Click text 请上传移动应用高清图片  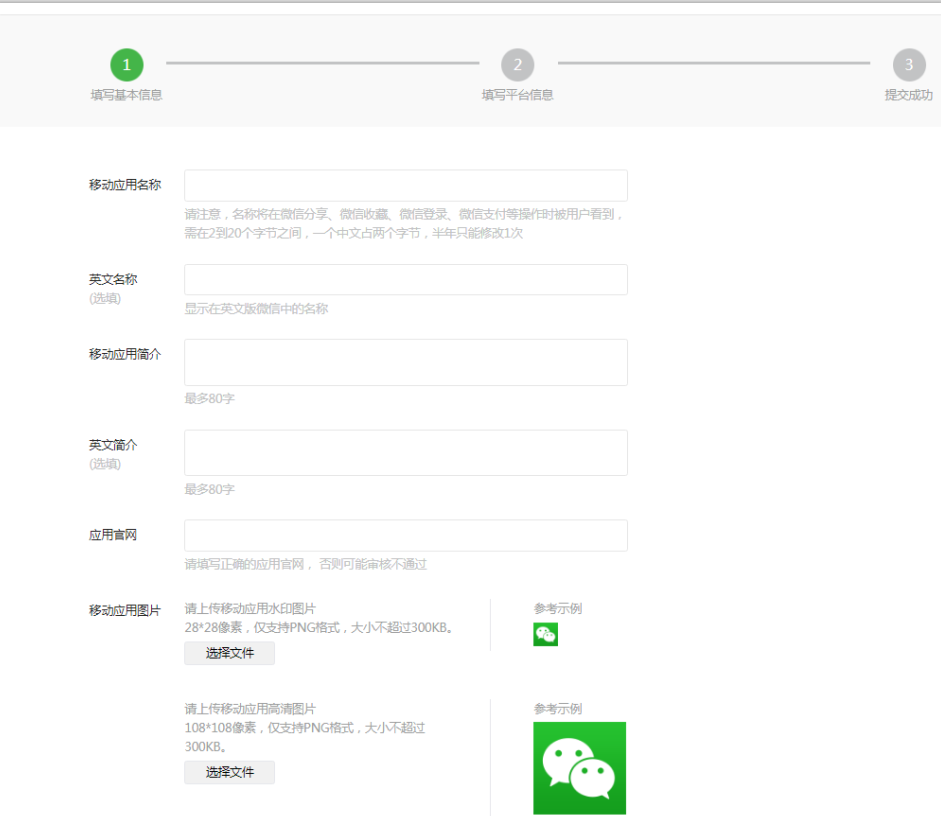pyautogui.click(x=250, y=709)
